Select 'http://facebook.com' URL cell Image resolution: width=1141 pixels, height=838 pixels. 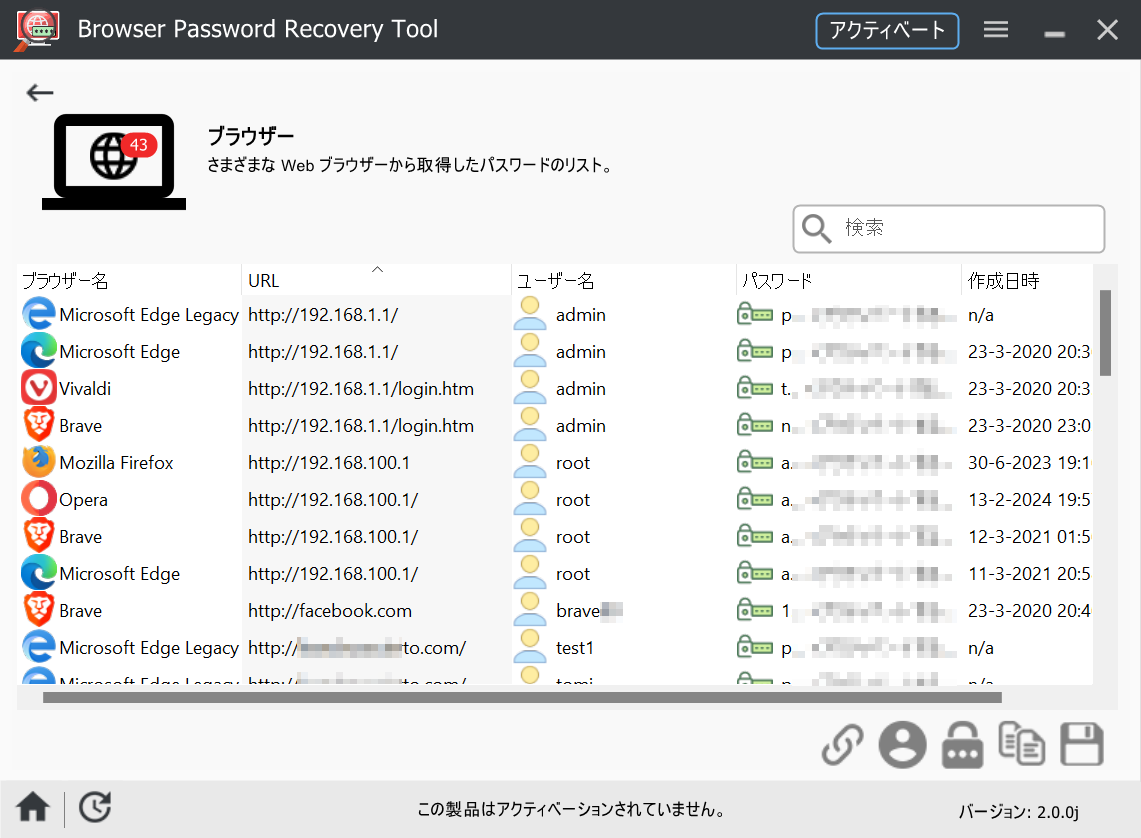(330, 611)
